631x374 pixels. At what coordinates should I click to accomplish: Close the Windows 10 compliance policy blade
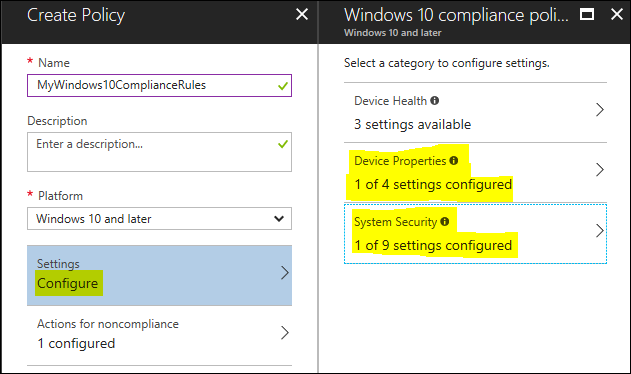click(x=617, y=14)
